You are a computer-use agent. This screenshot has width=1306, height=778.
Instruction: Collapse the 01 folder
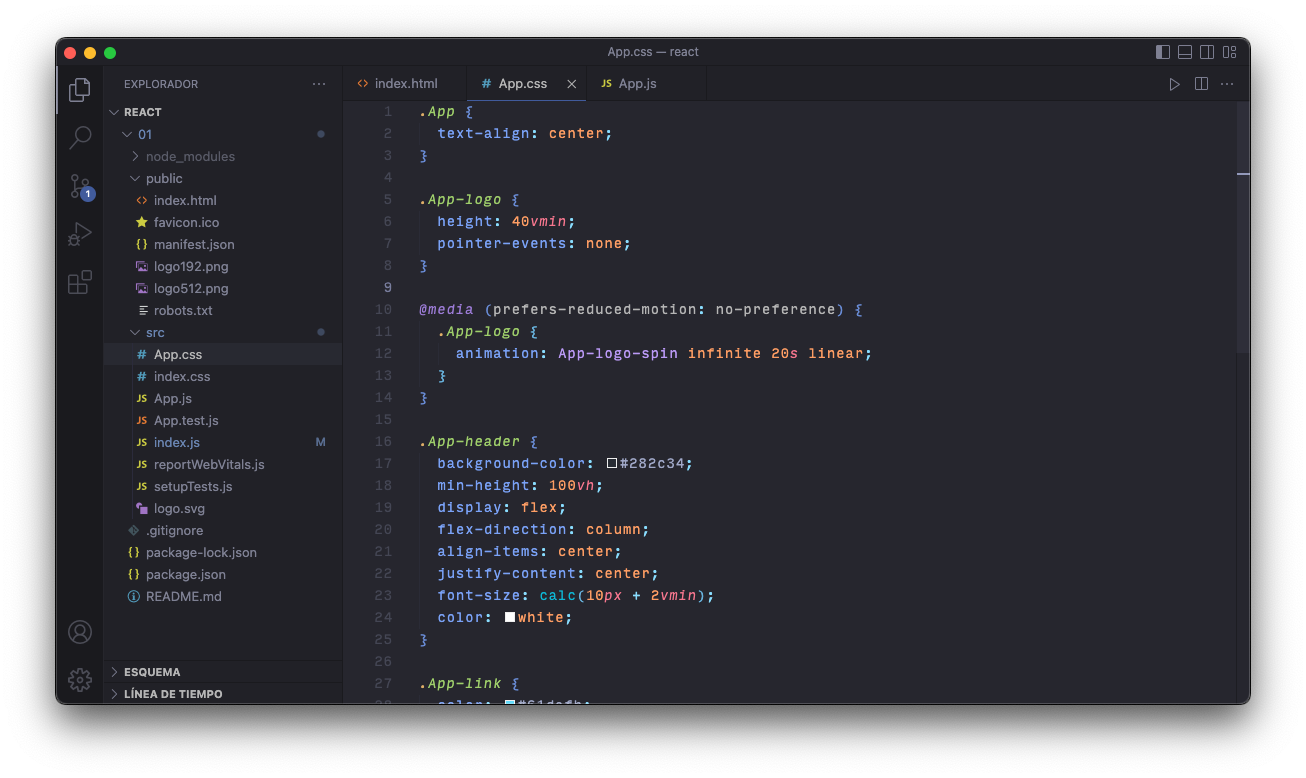tap(127, 134)
